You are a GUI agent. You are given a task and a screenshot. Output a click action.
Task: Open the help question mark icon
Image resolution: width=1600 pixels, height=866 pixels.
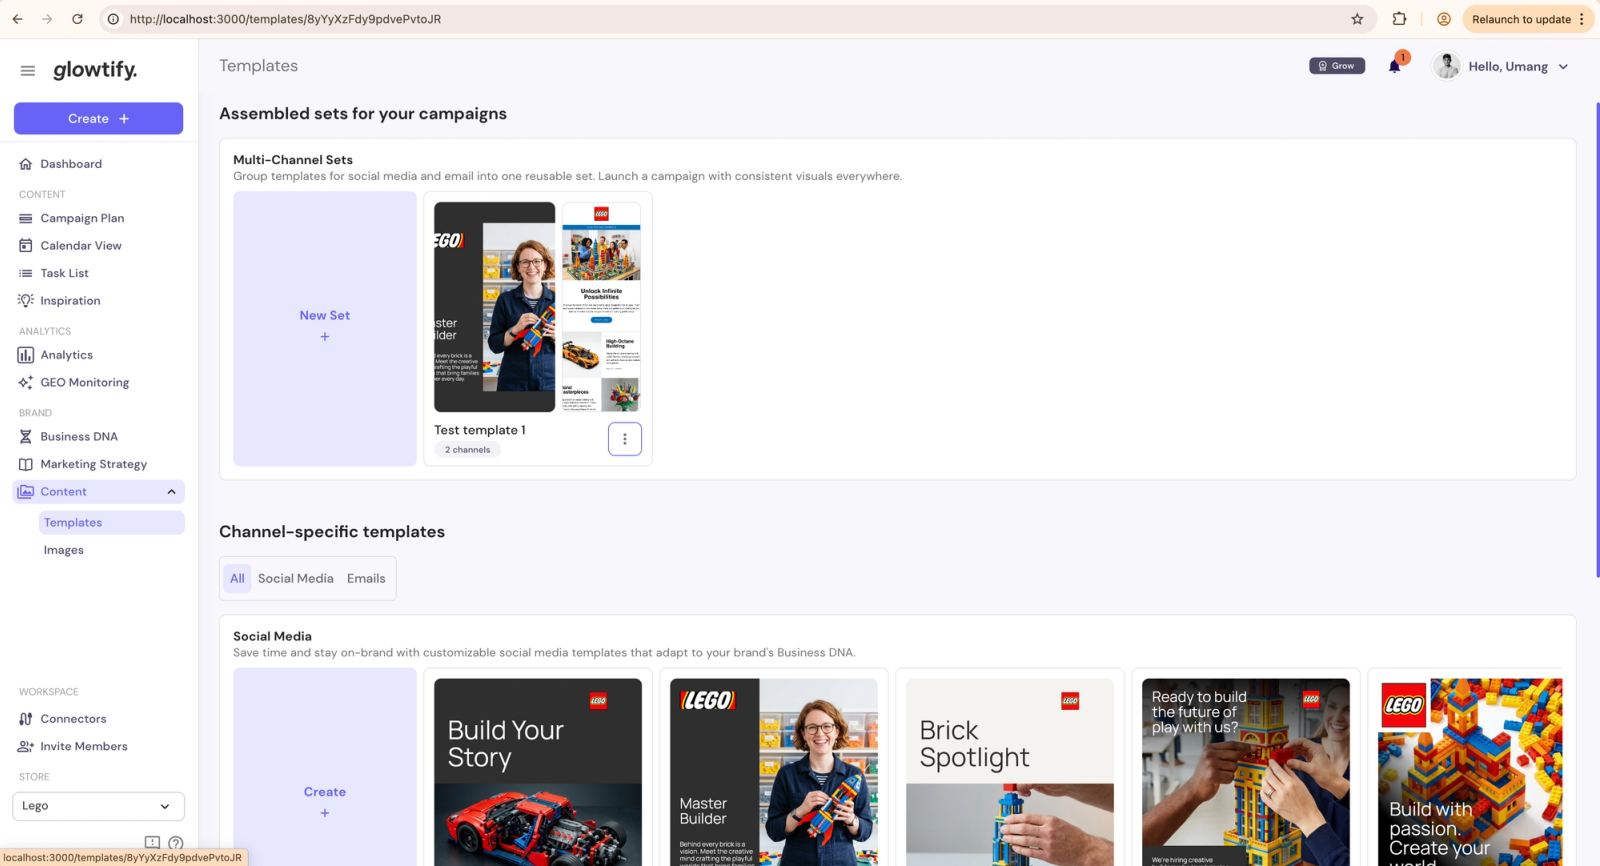pos(176,843)
